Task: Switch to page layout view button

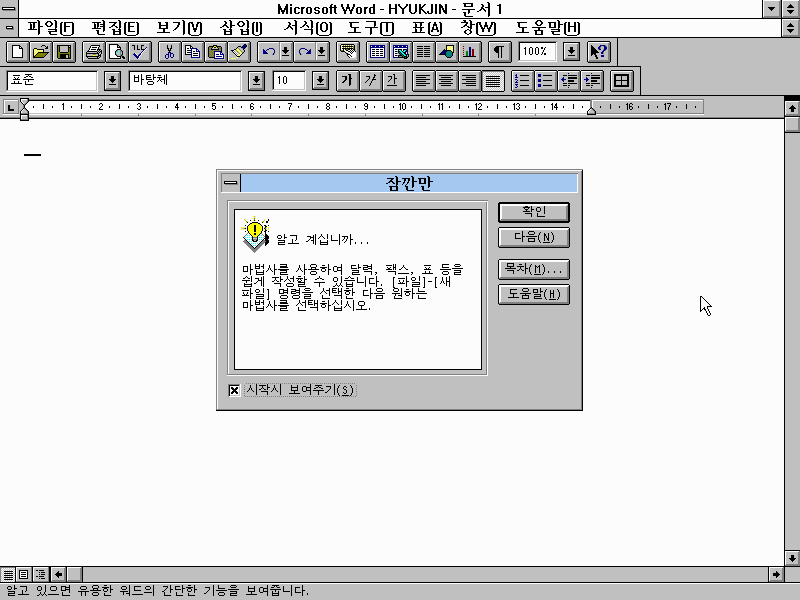Action: [x=23, y=574]
